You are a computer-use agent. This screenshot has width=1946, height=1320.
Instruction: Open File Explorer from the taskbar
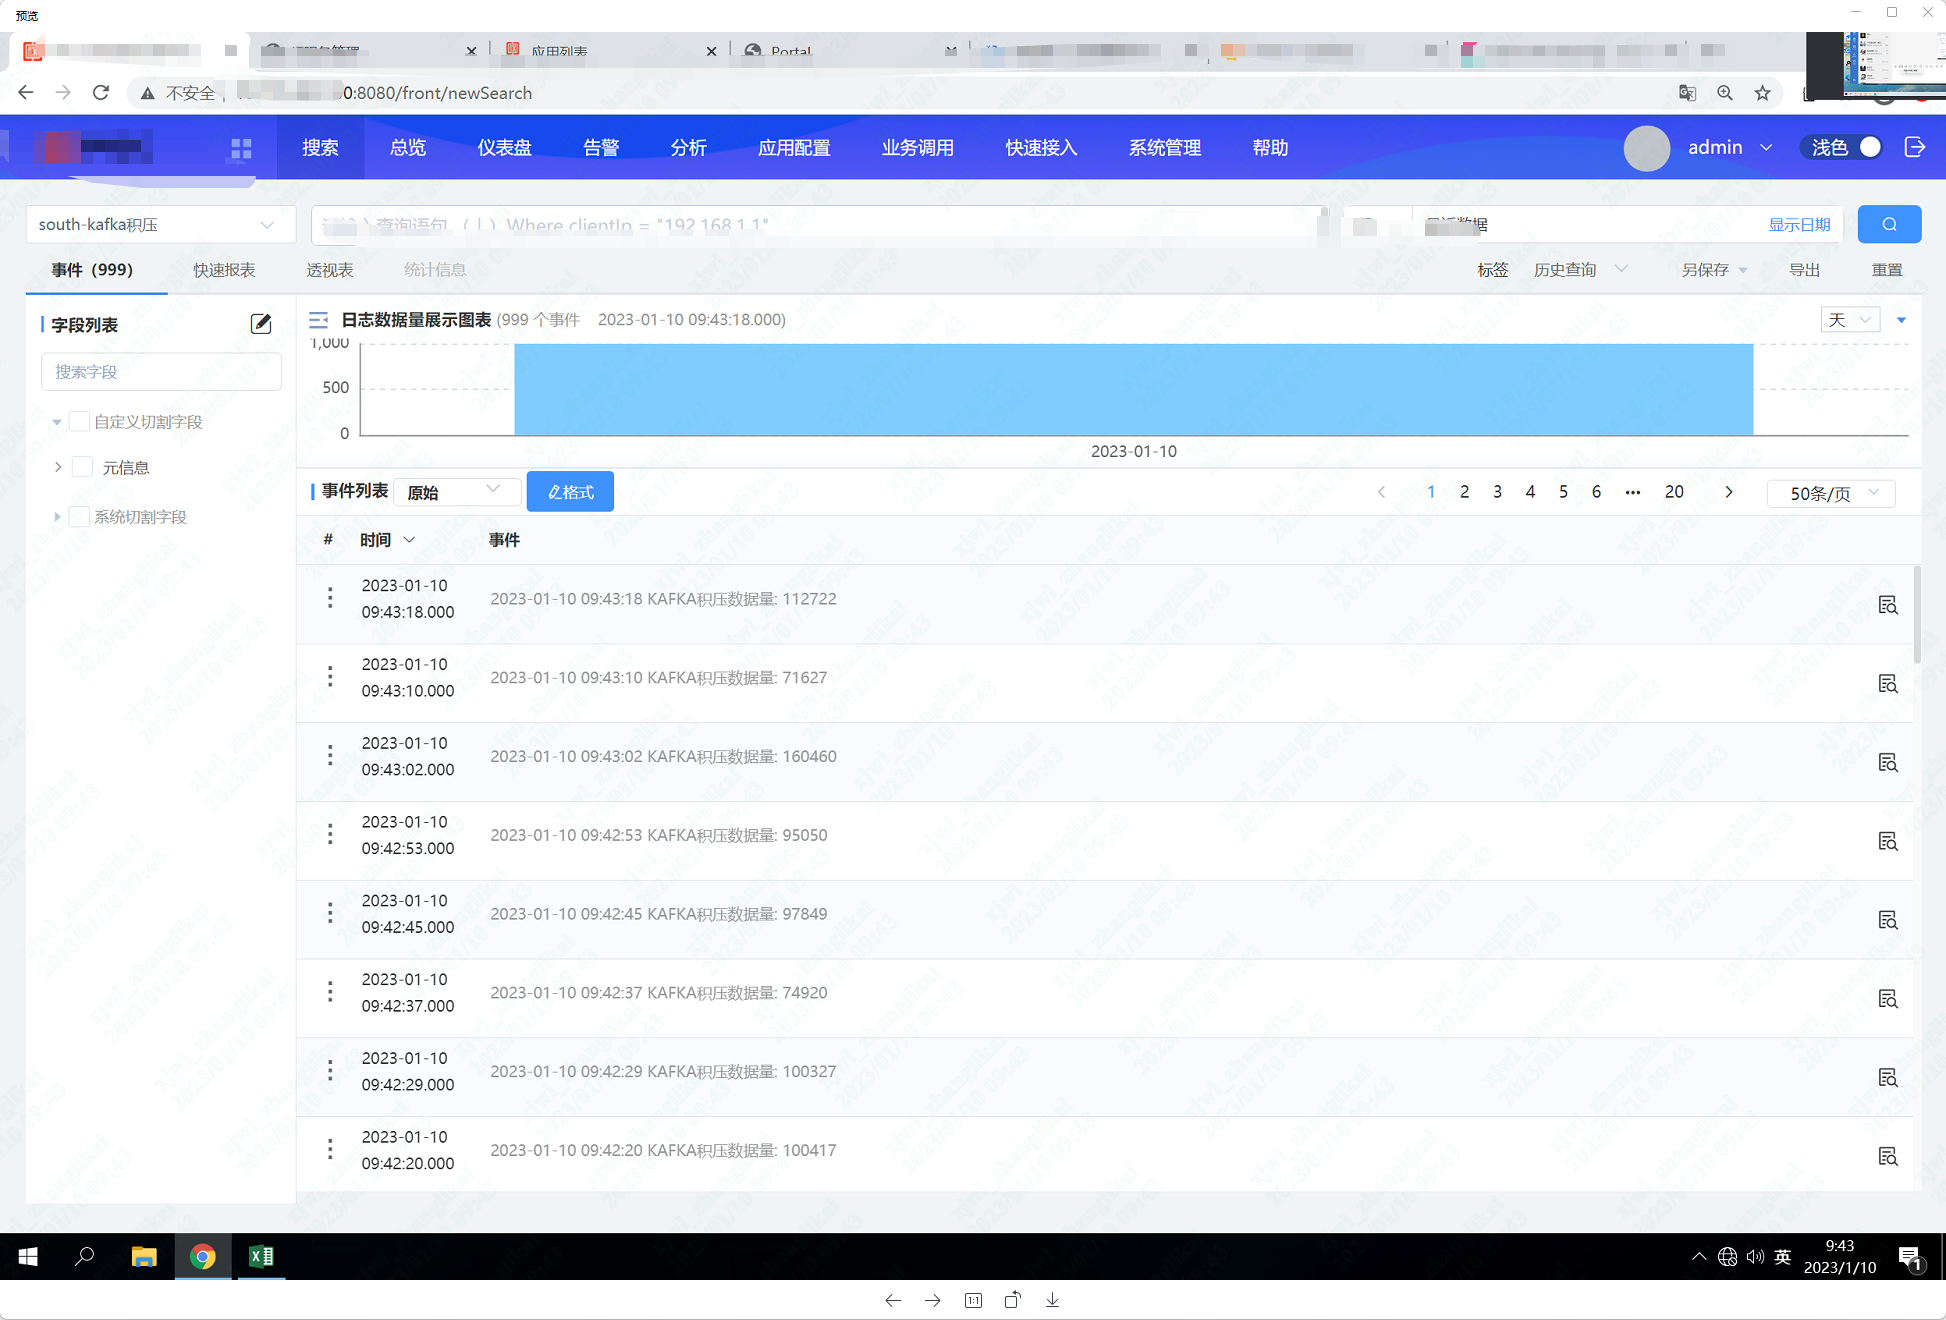click(x=144, y=1256)
